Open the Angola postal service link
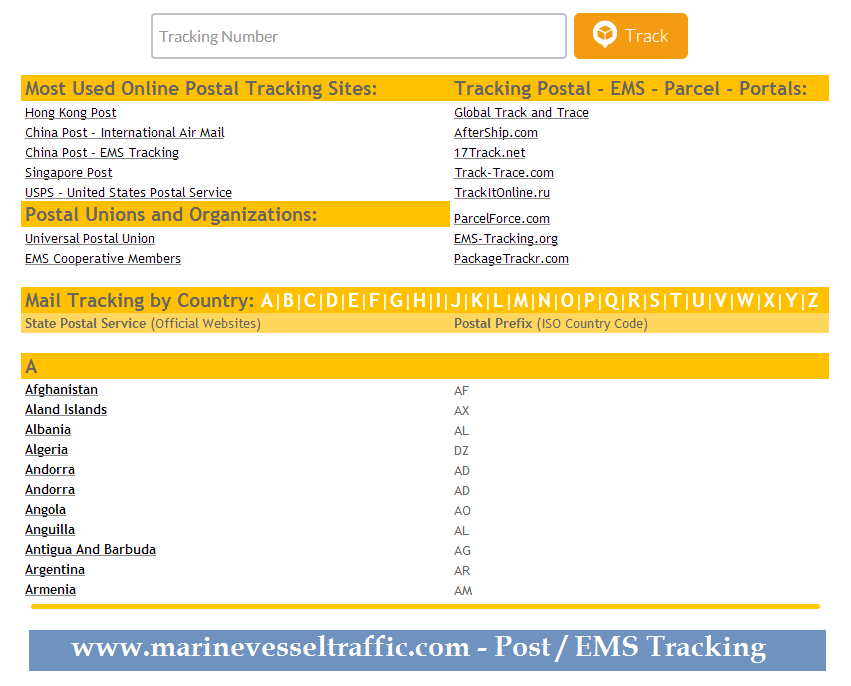The image size is (851, 686). click(x=45, y=510)
